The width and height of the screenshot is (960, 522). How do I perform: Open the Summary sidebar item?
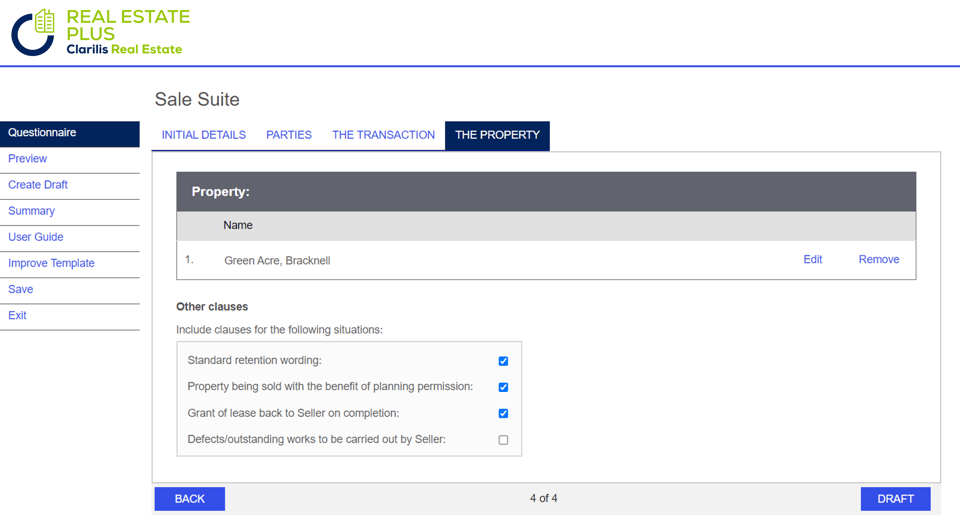pyautogui.click(x=31, y=211)
